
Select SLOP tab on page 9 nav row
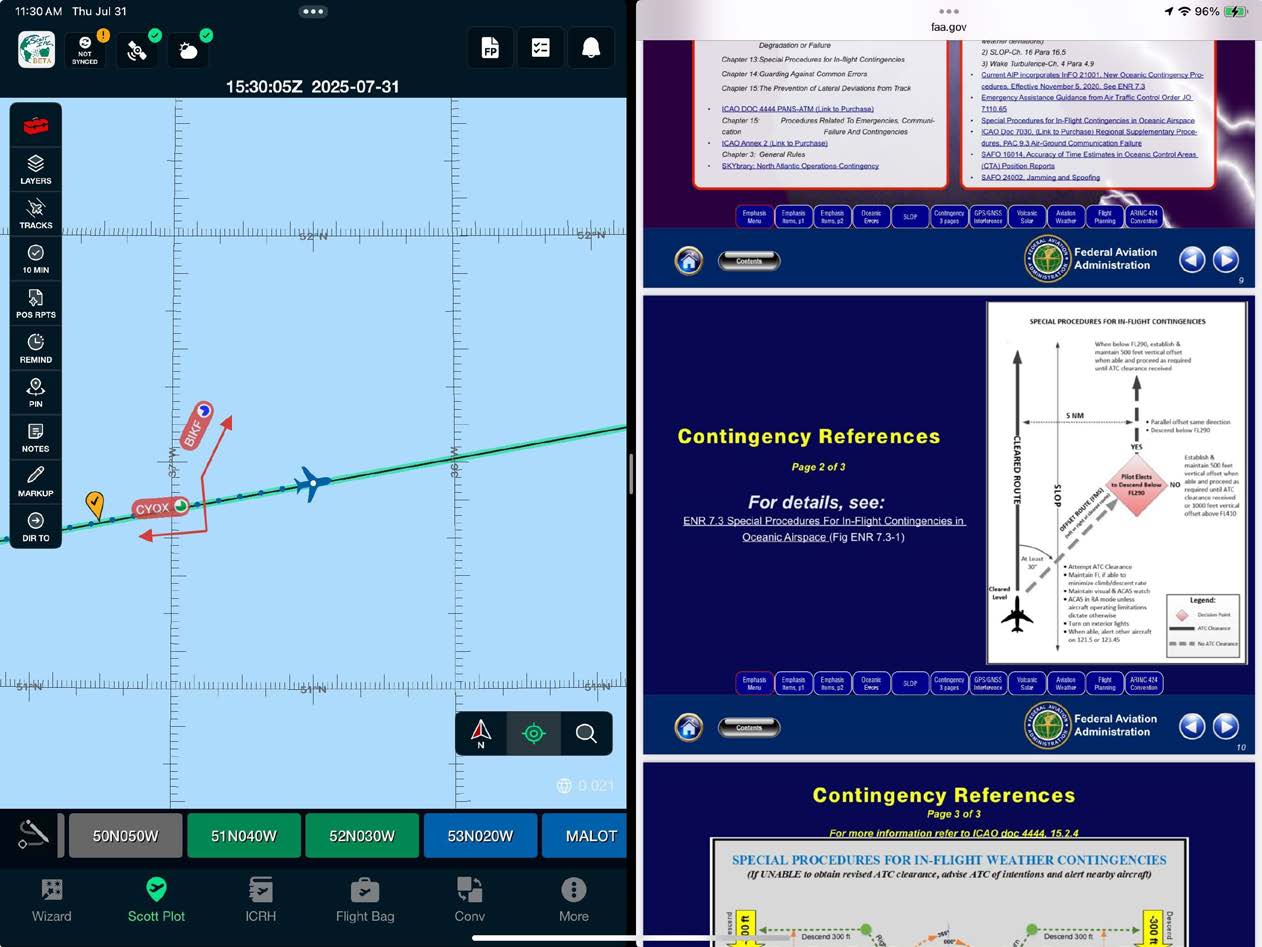pyautogui.click(x=910, y=216)
